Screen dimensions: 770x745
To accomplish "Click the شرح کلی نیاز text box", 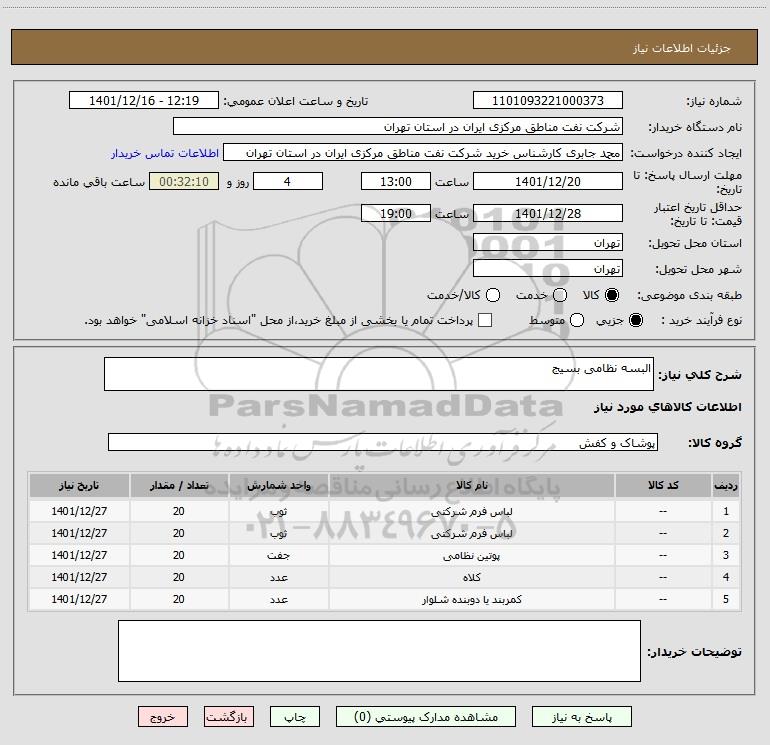I will tap(379, 374).
